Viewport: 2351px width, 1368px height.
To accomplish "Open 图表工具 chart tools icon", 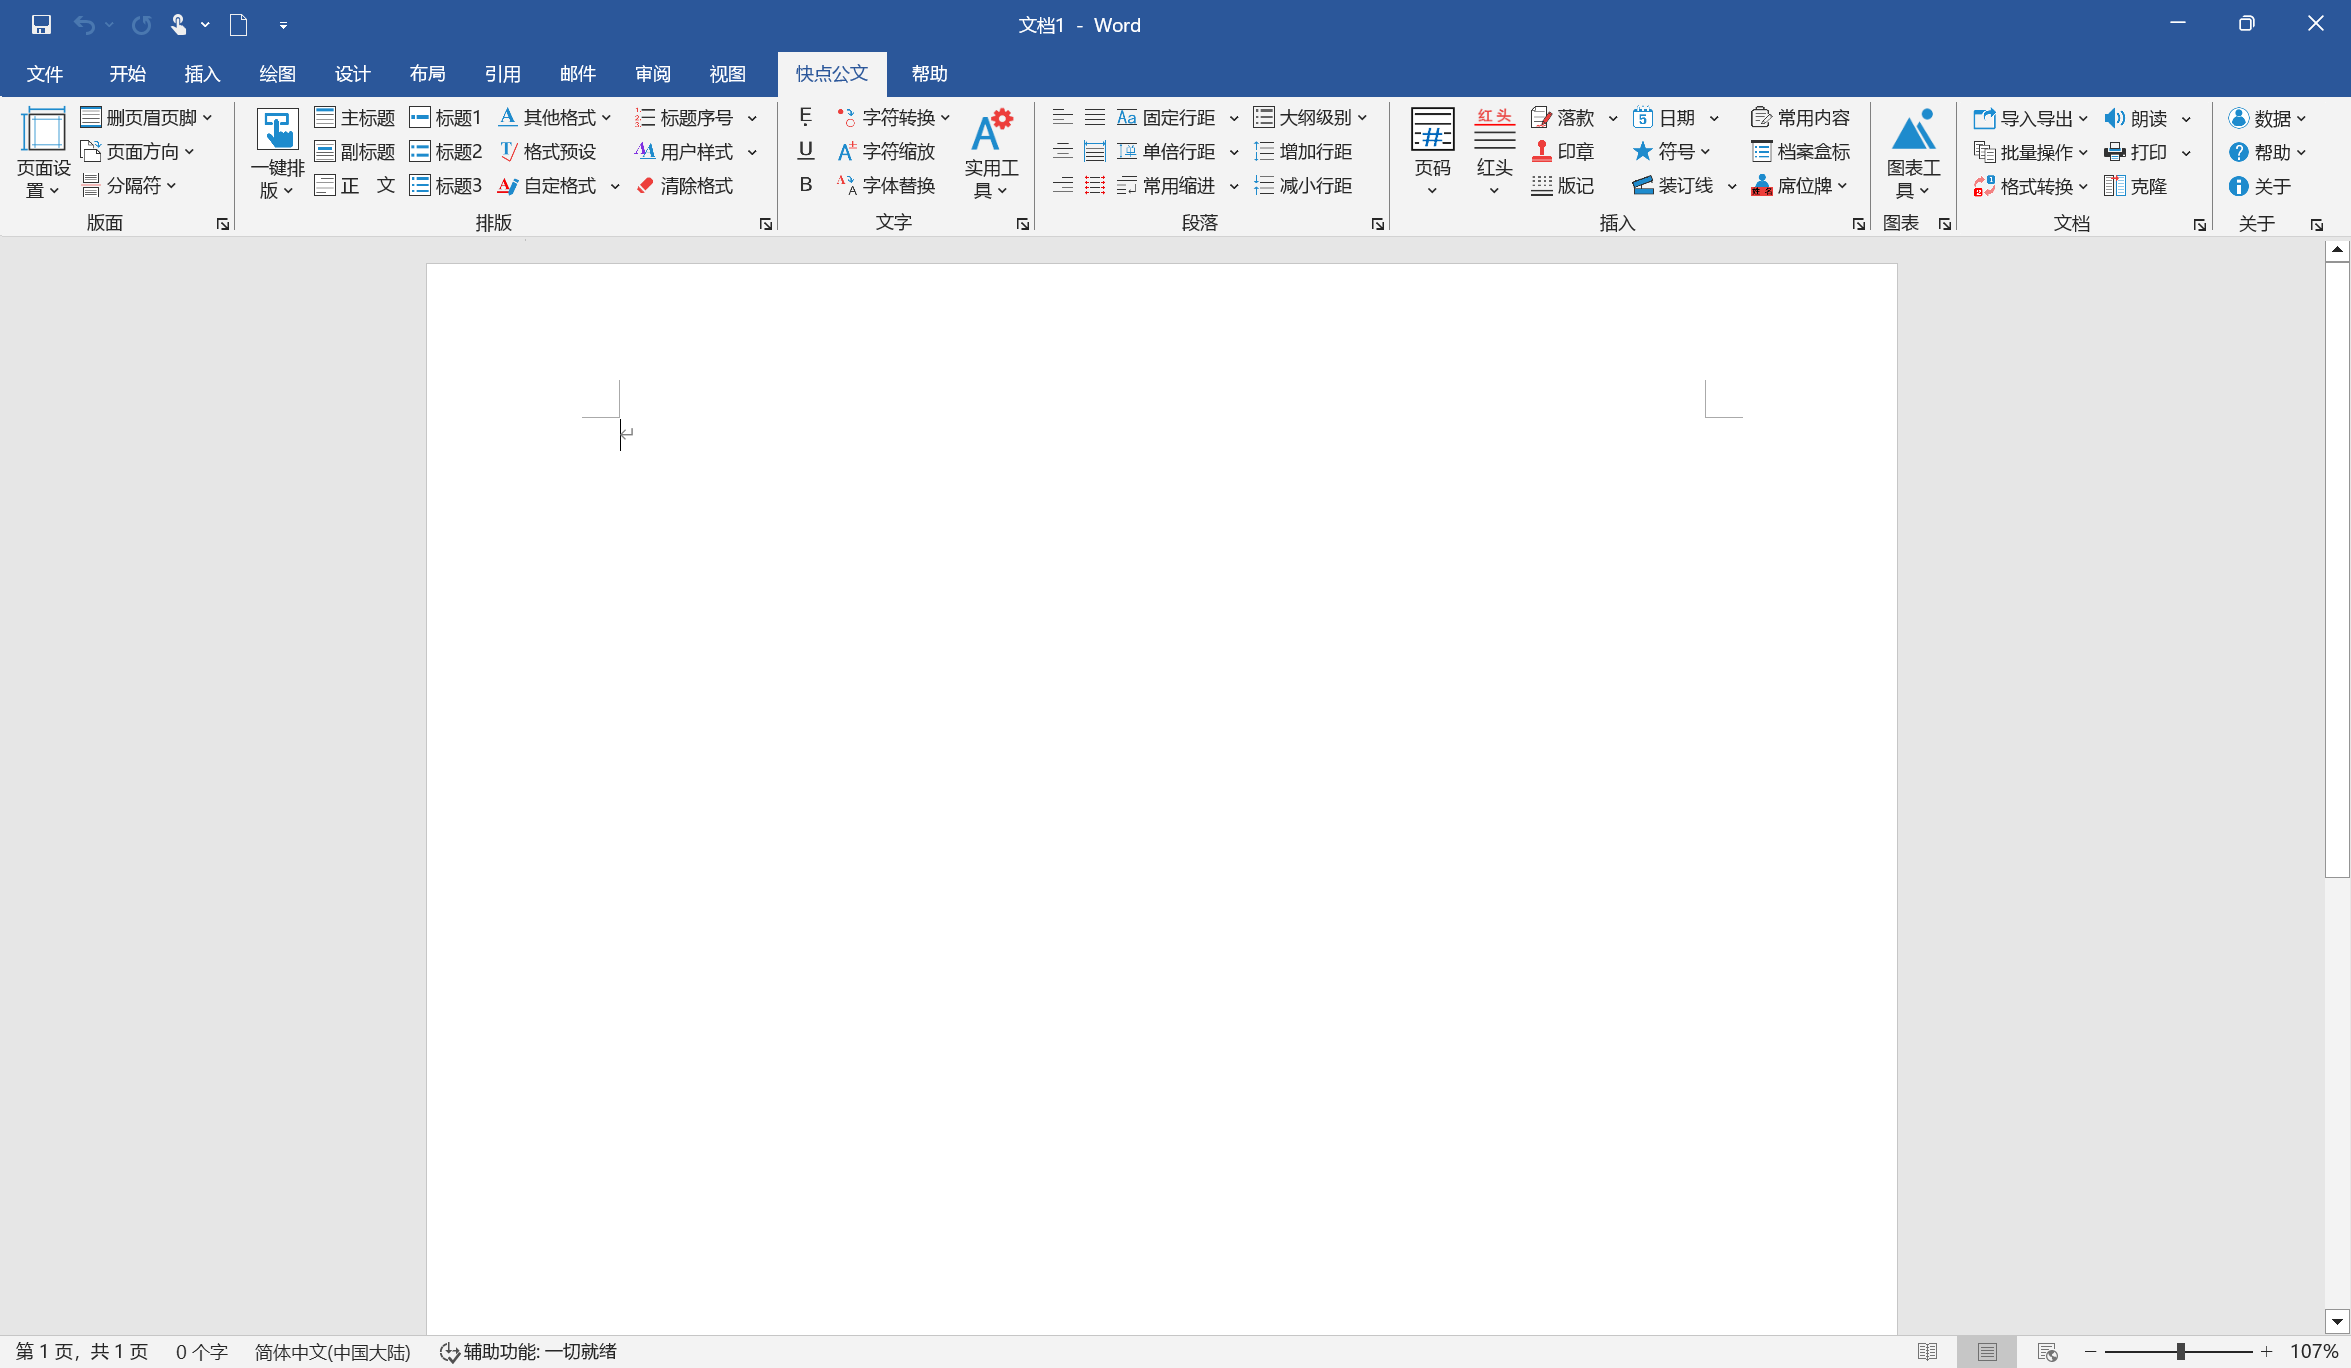I will tap(1912, 131).
